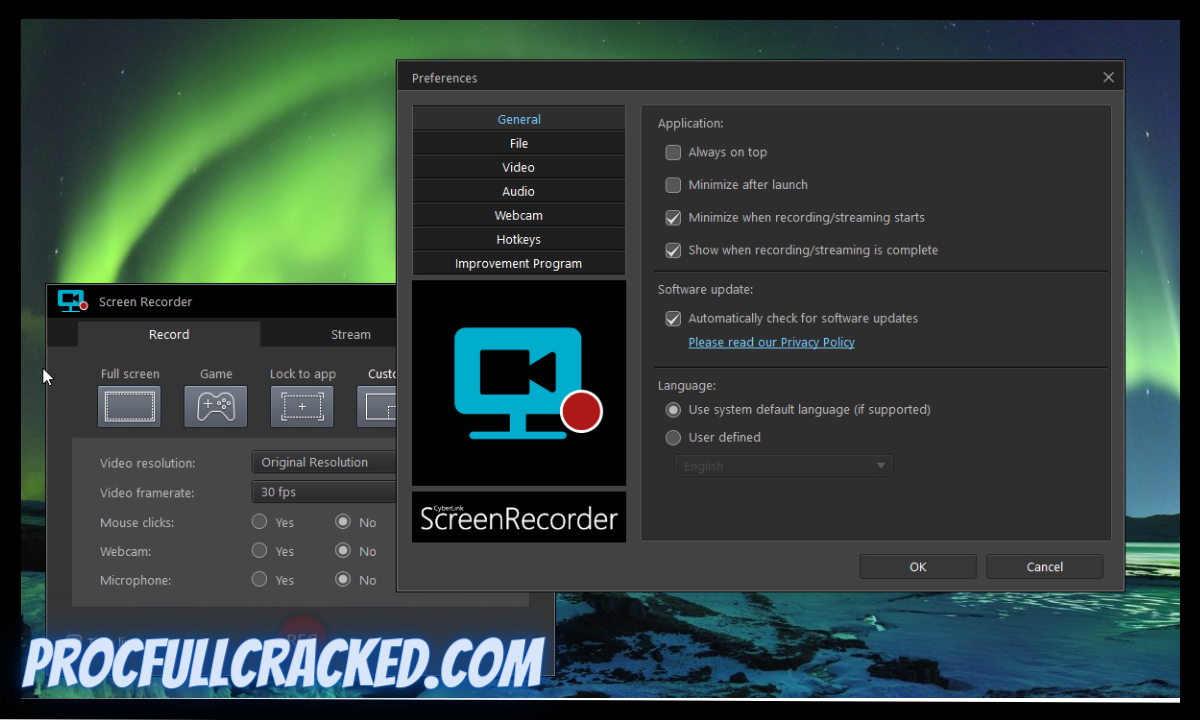Uncheck Show when recording/streaming is complete

(x=673, y=250)
